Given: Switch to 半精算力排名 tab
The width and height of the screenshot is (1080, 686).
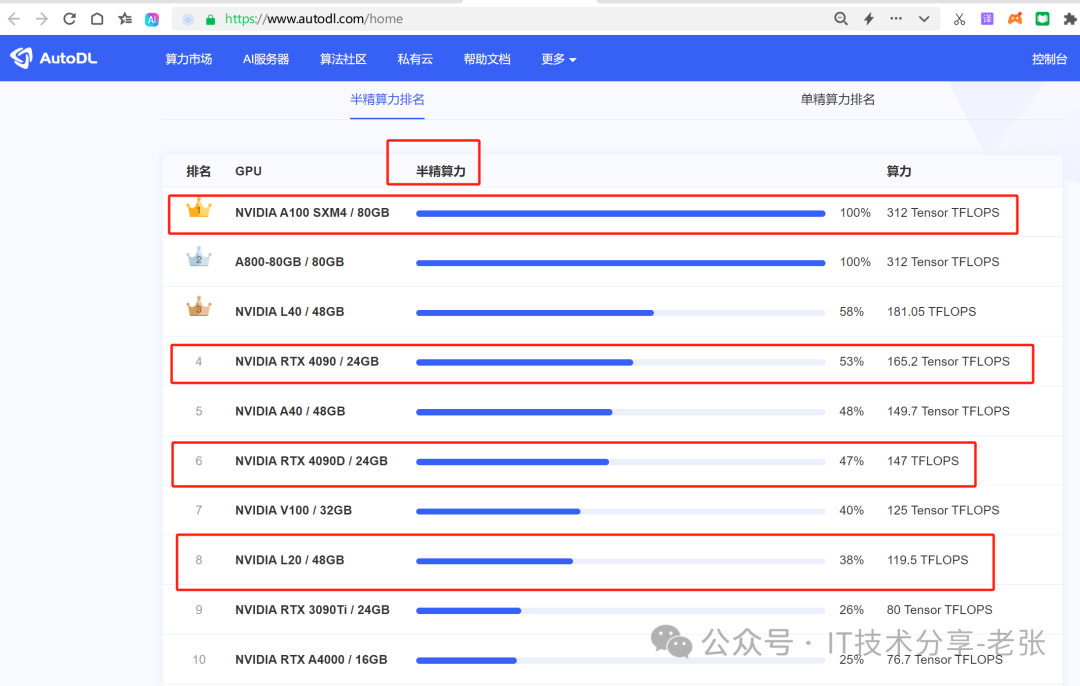Looking at the screenshot, I should pos(387,99).
